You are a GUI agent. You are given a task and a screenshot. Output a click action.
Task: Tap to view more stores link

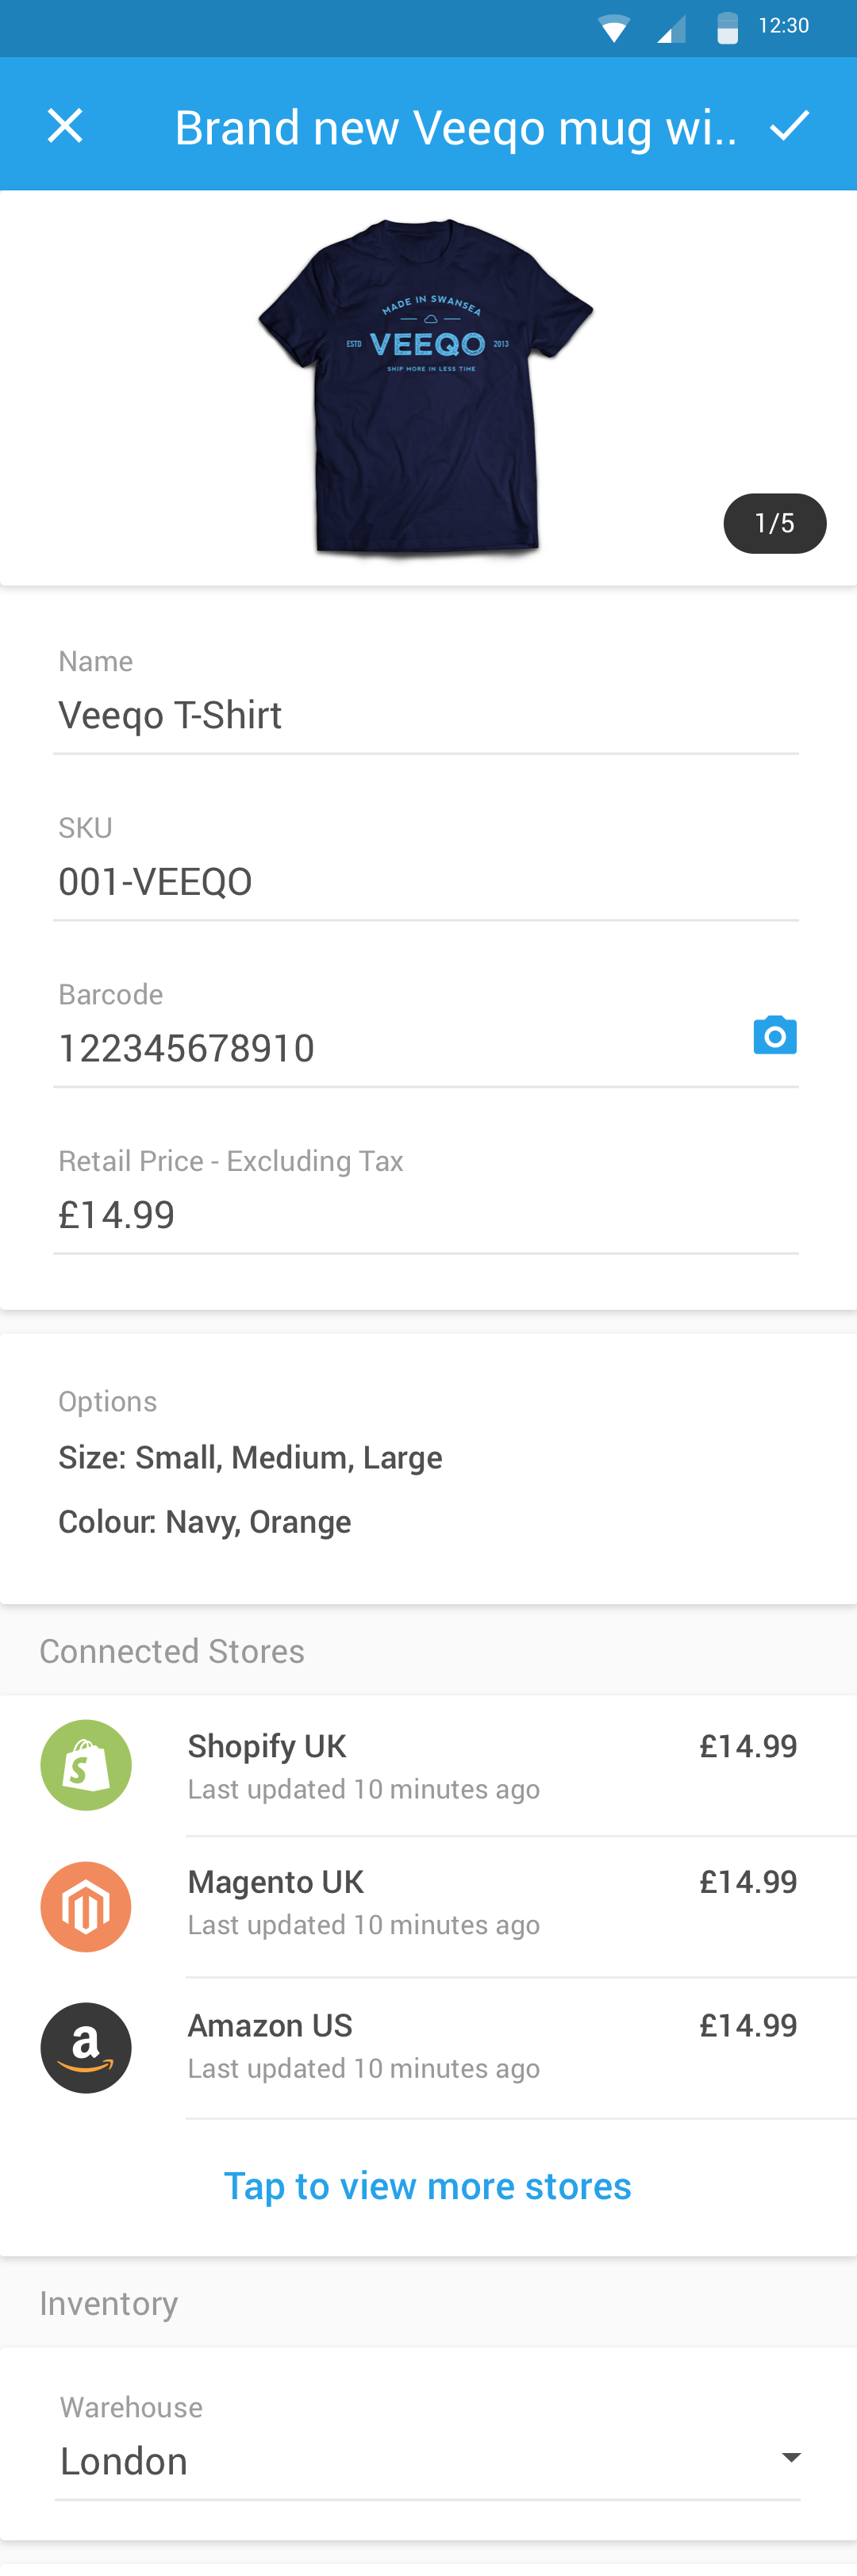(427, 2185)
